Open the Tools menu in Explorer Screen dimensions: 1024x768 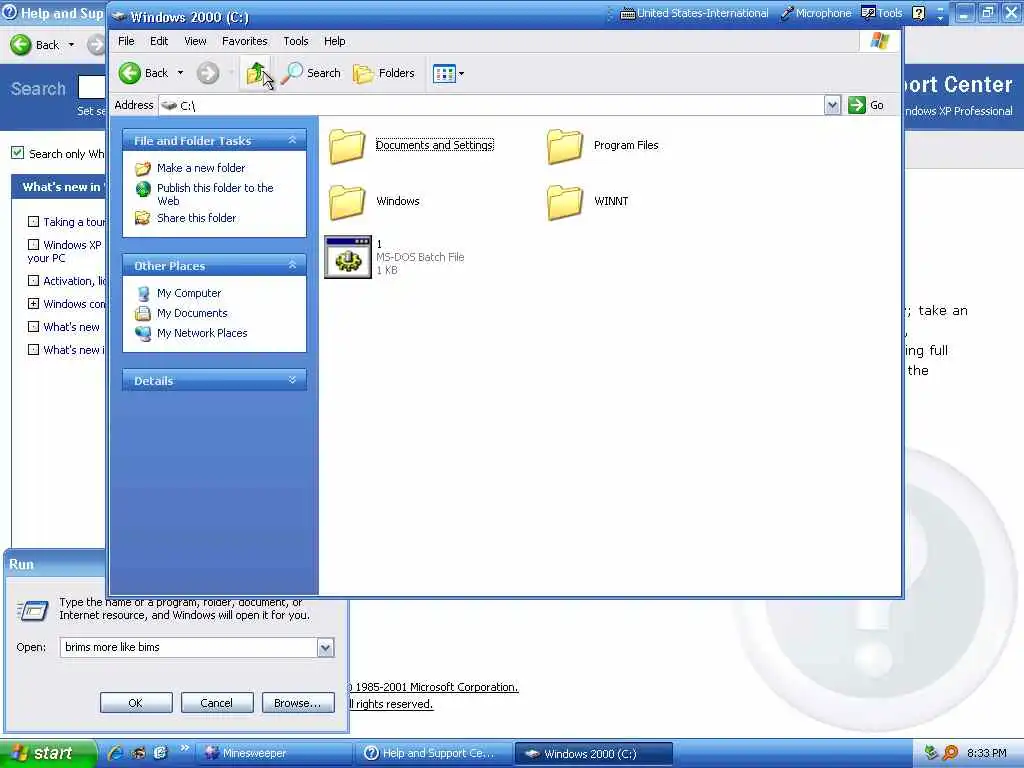(x=295, y=41)
